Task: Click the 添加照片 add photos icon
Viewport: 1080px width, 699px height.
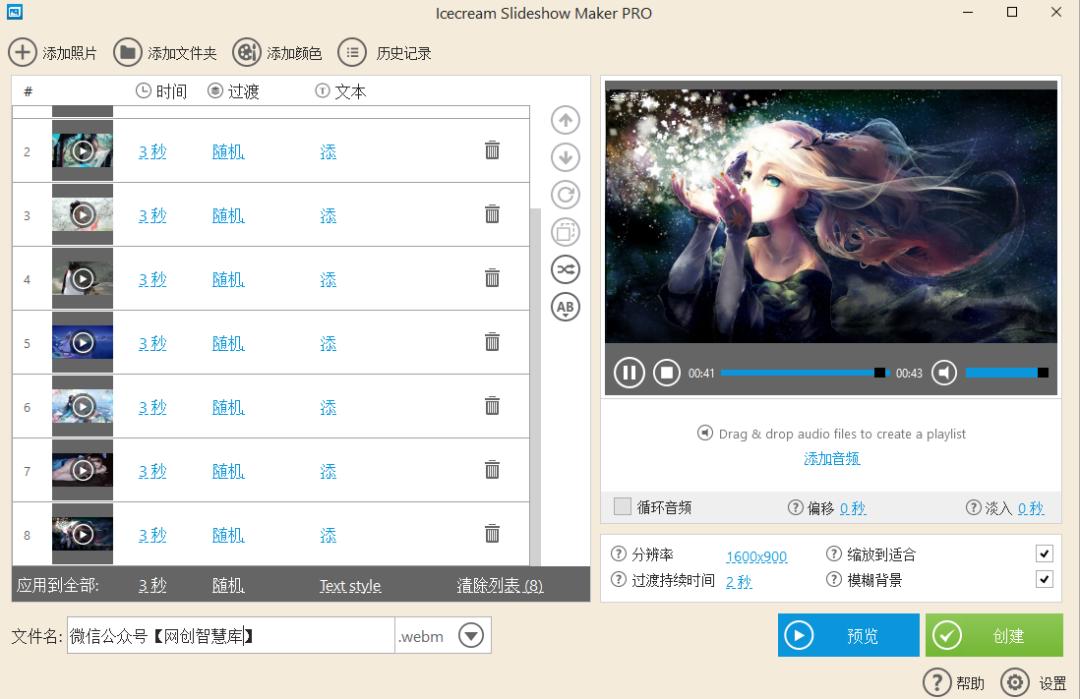Action: (x=22, y=53)
